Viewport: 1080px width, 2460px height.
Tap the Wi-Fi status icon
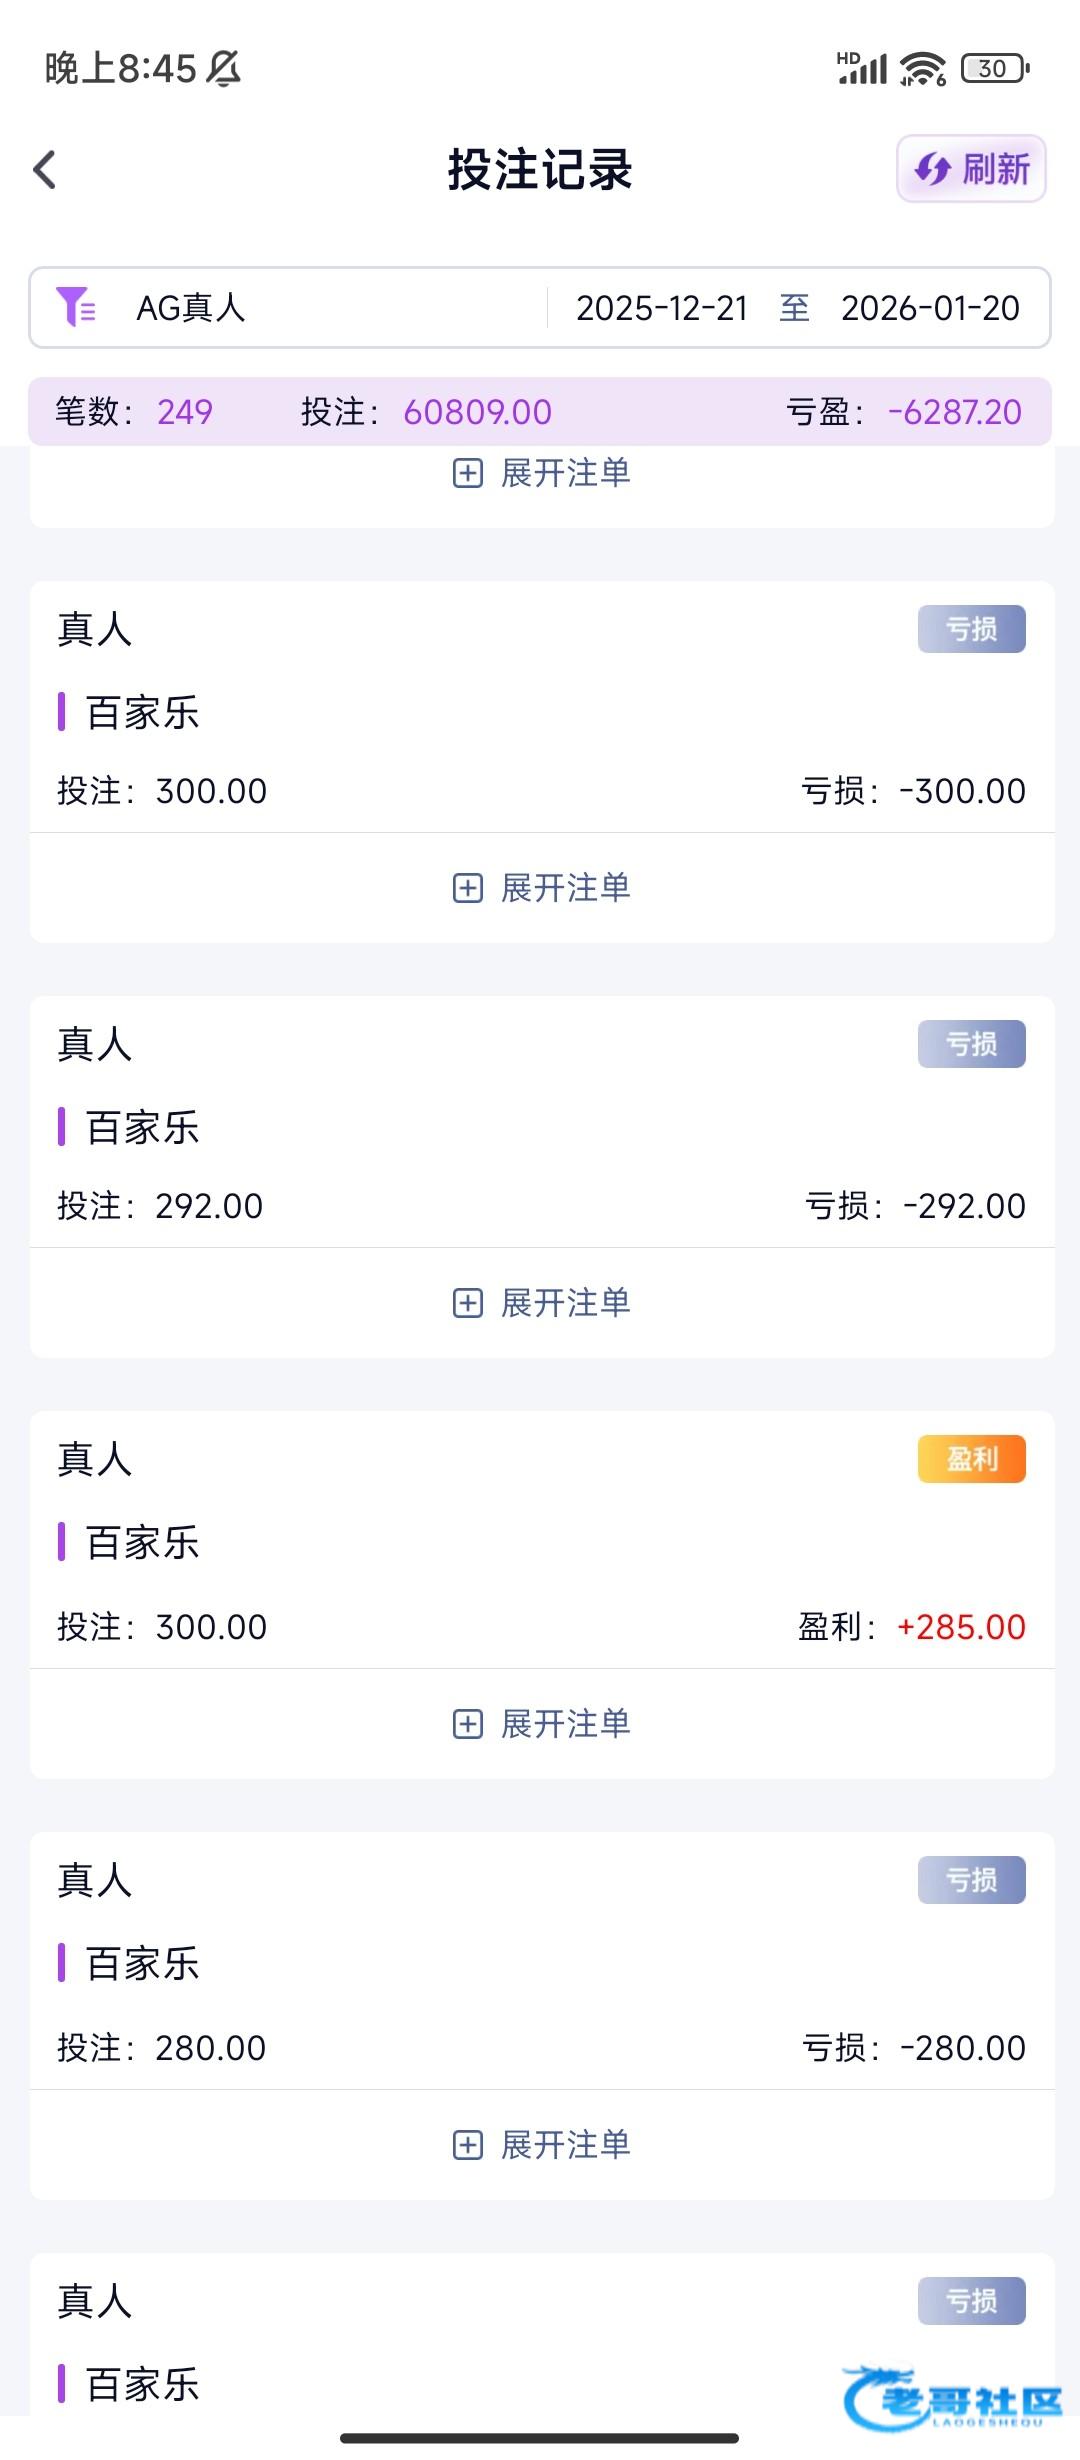point(922,69)
